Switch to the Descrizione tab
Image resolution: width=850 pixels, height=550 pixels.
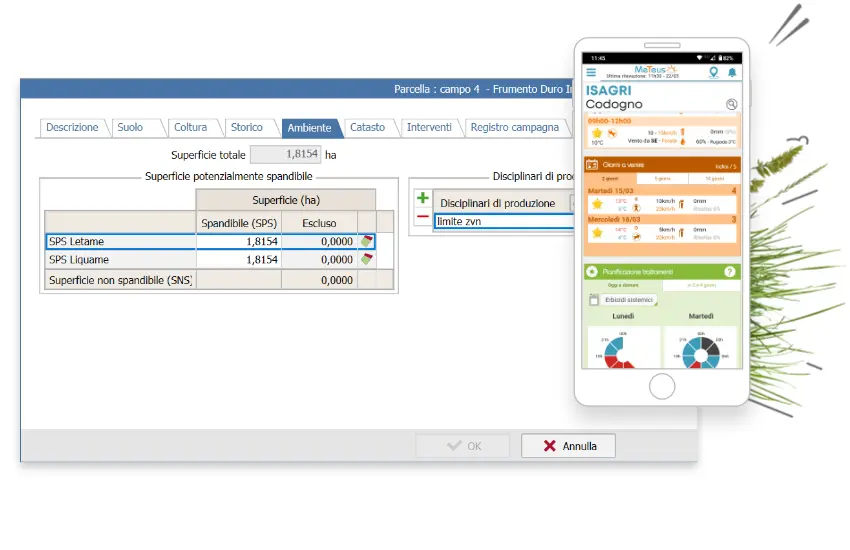point(72,127)
